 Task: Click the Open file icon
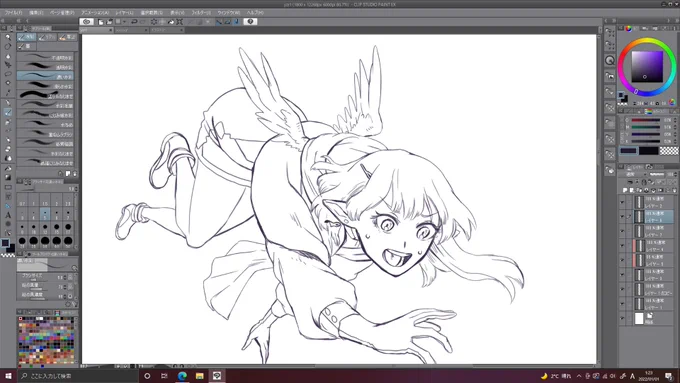[x=109, y=21]
